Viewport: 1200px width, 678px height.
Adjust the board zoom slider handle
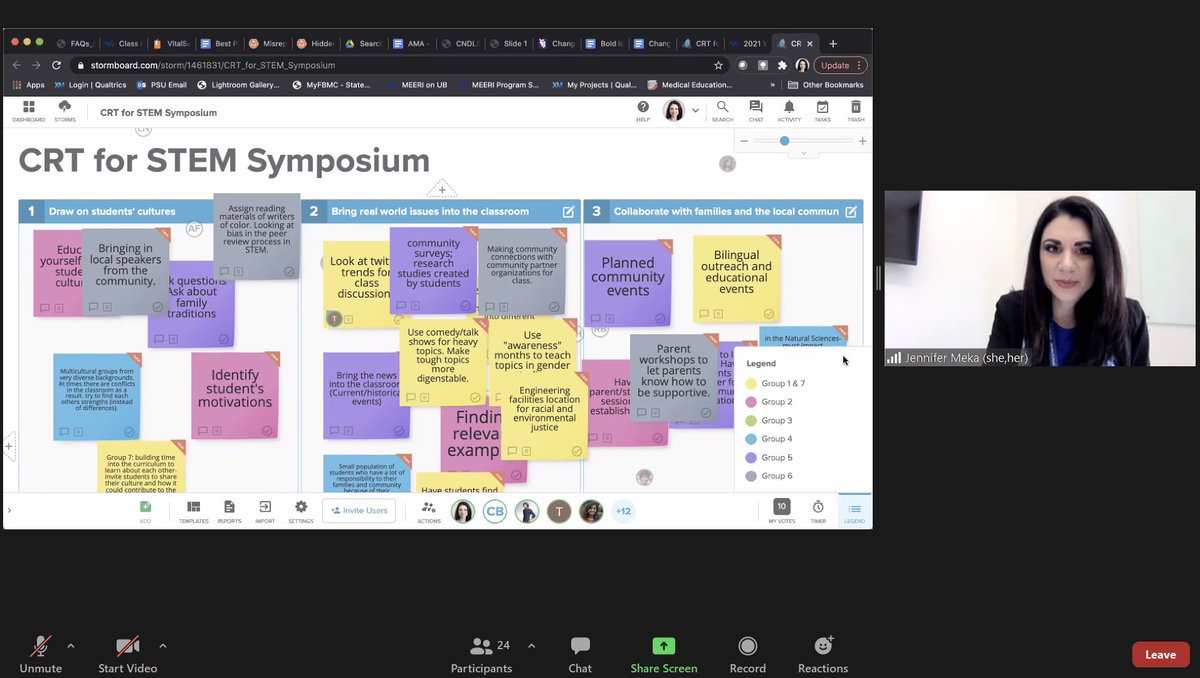(x=785, y=141)
